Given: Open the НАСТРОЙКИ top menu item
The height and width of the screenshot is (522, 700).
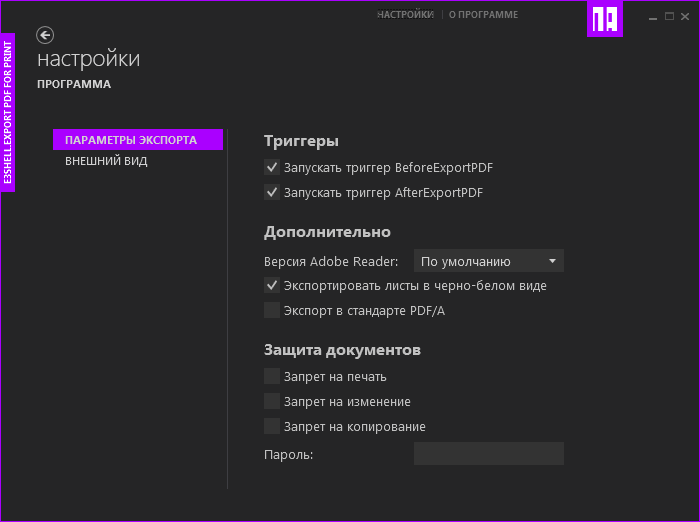Looking at the screenshot, I should [x=405, y=15].
